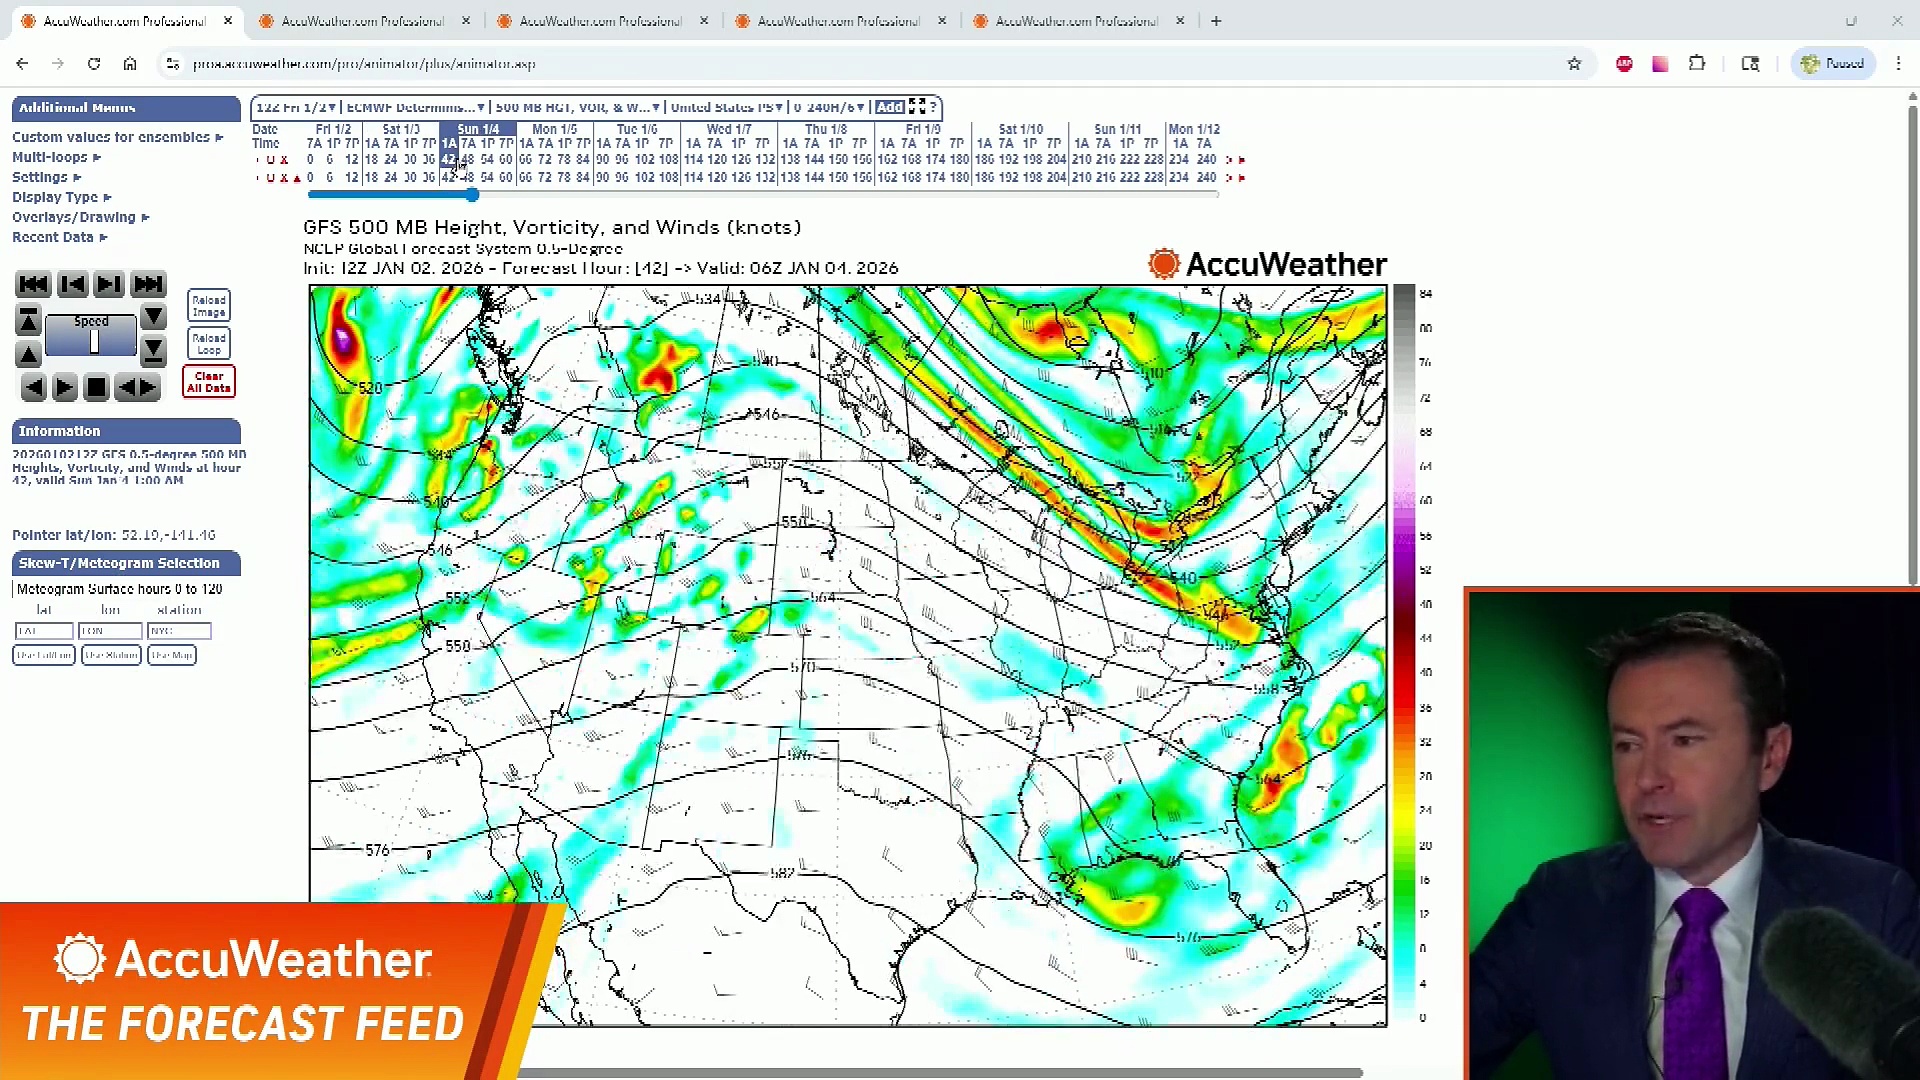This screenshot has height=1080, width=1920.
Task: Click inside the LAT input field
Action: point(43,631)
